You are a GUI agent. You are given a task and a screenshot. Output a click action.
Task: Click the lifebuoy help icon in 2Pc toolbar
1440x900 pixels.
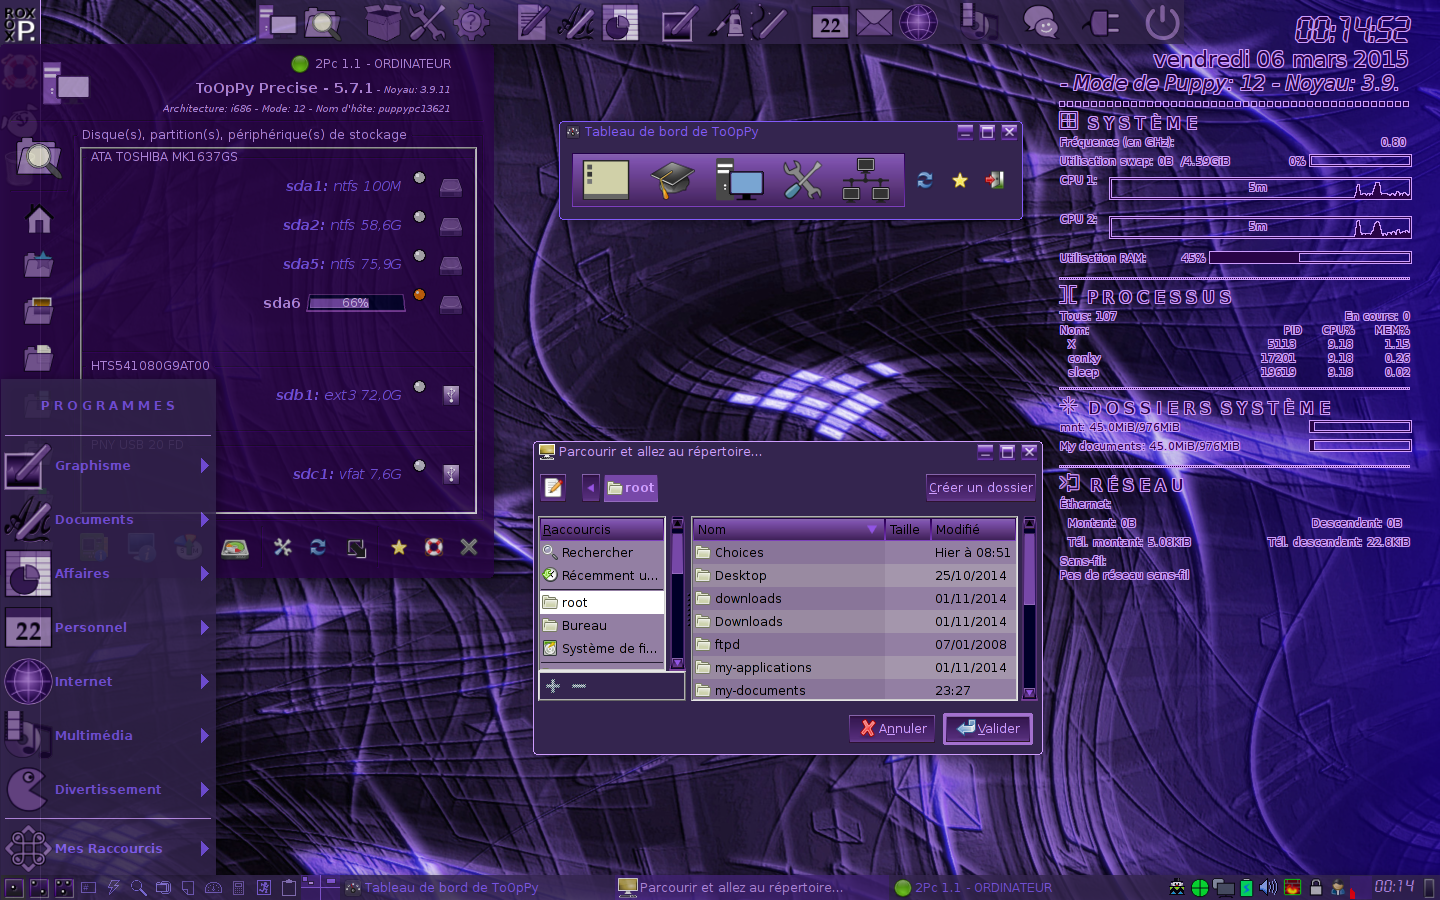coord(434,547)
